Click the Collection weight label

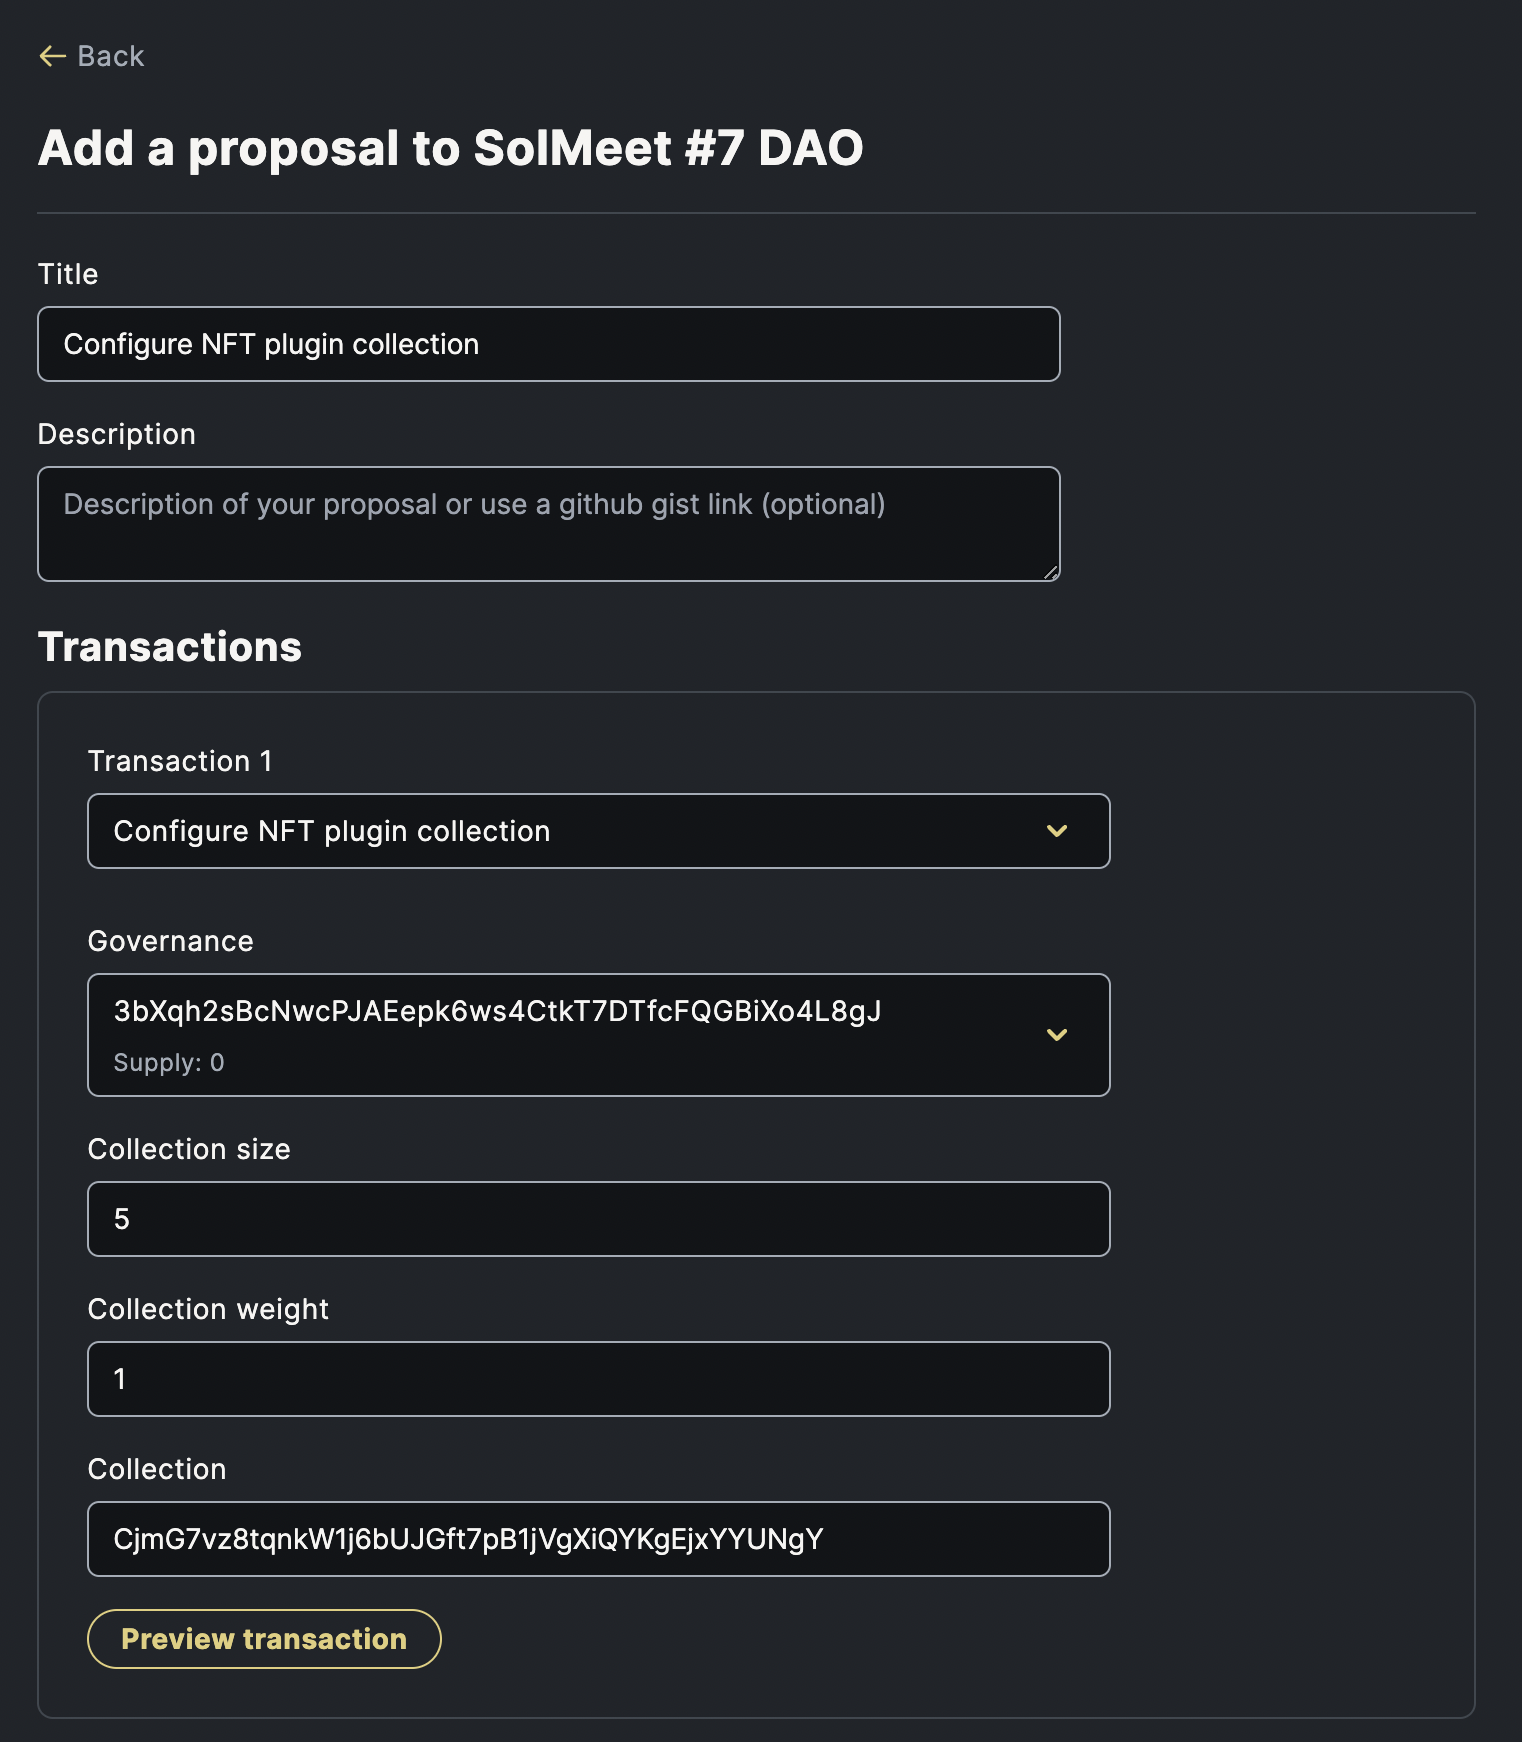coord(208,1309)
